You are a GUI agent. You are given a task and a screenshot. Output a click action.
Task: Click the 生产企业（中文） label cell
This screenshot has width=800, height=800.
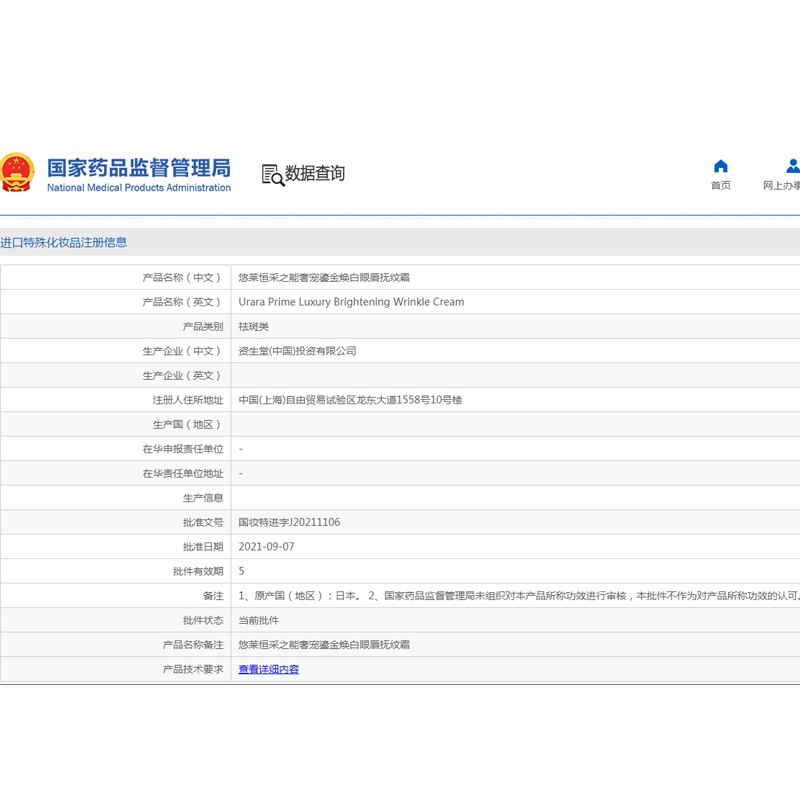point(116,351)
